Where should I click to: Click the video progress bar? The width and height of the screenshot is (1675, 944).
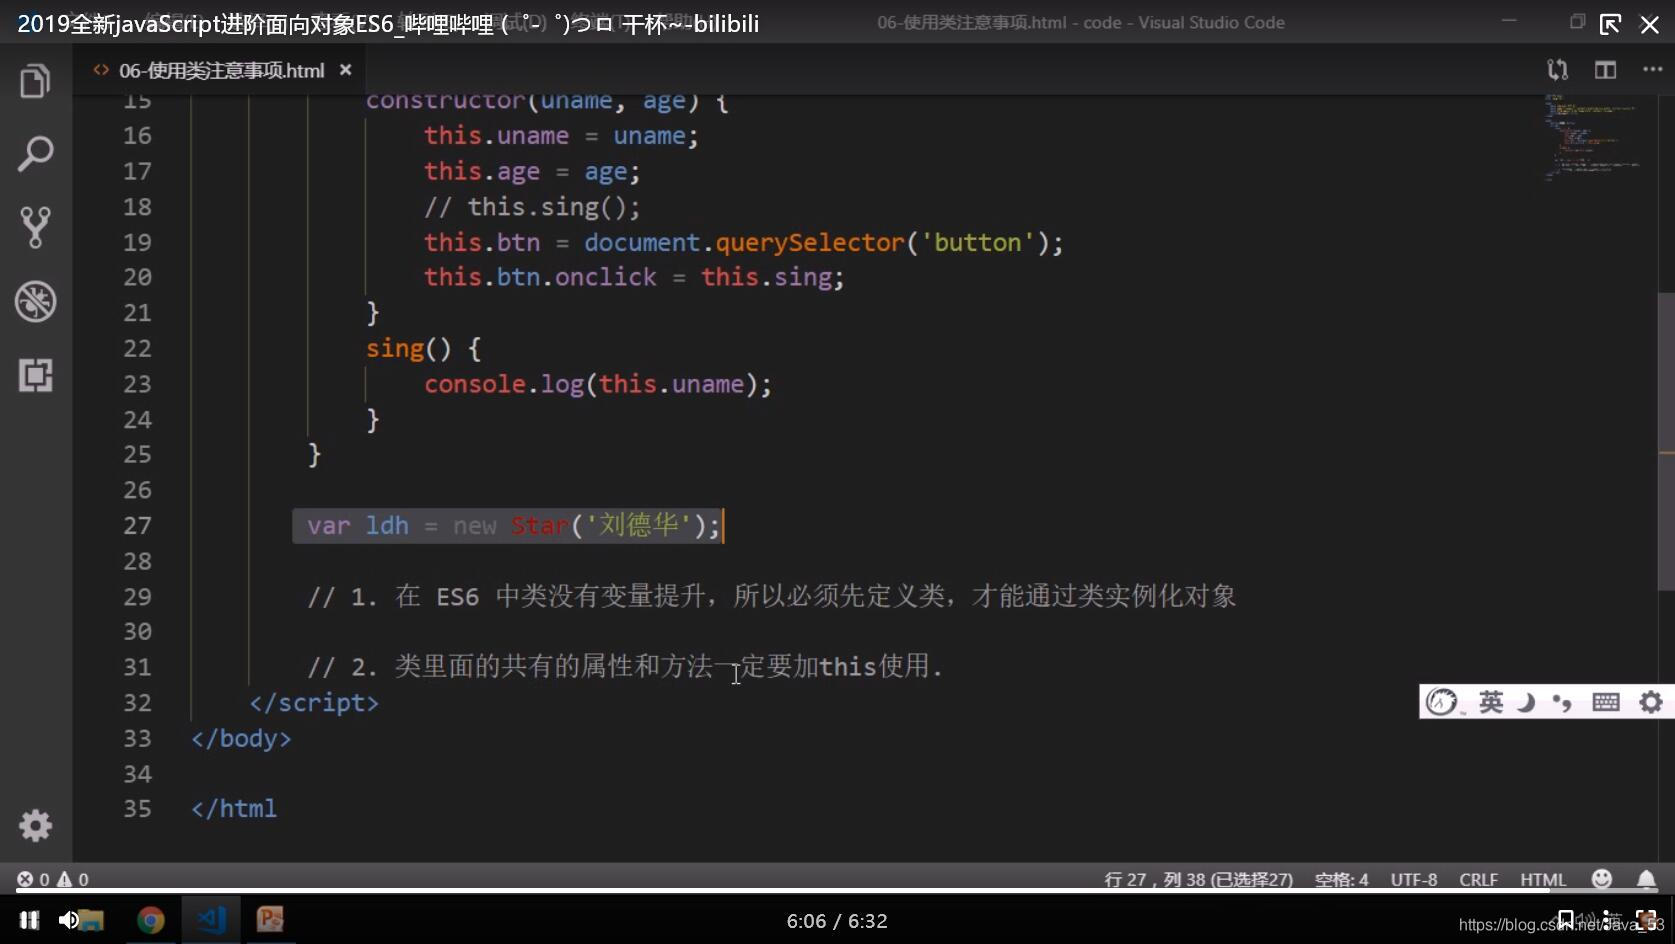click(837, 890)
